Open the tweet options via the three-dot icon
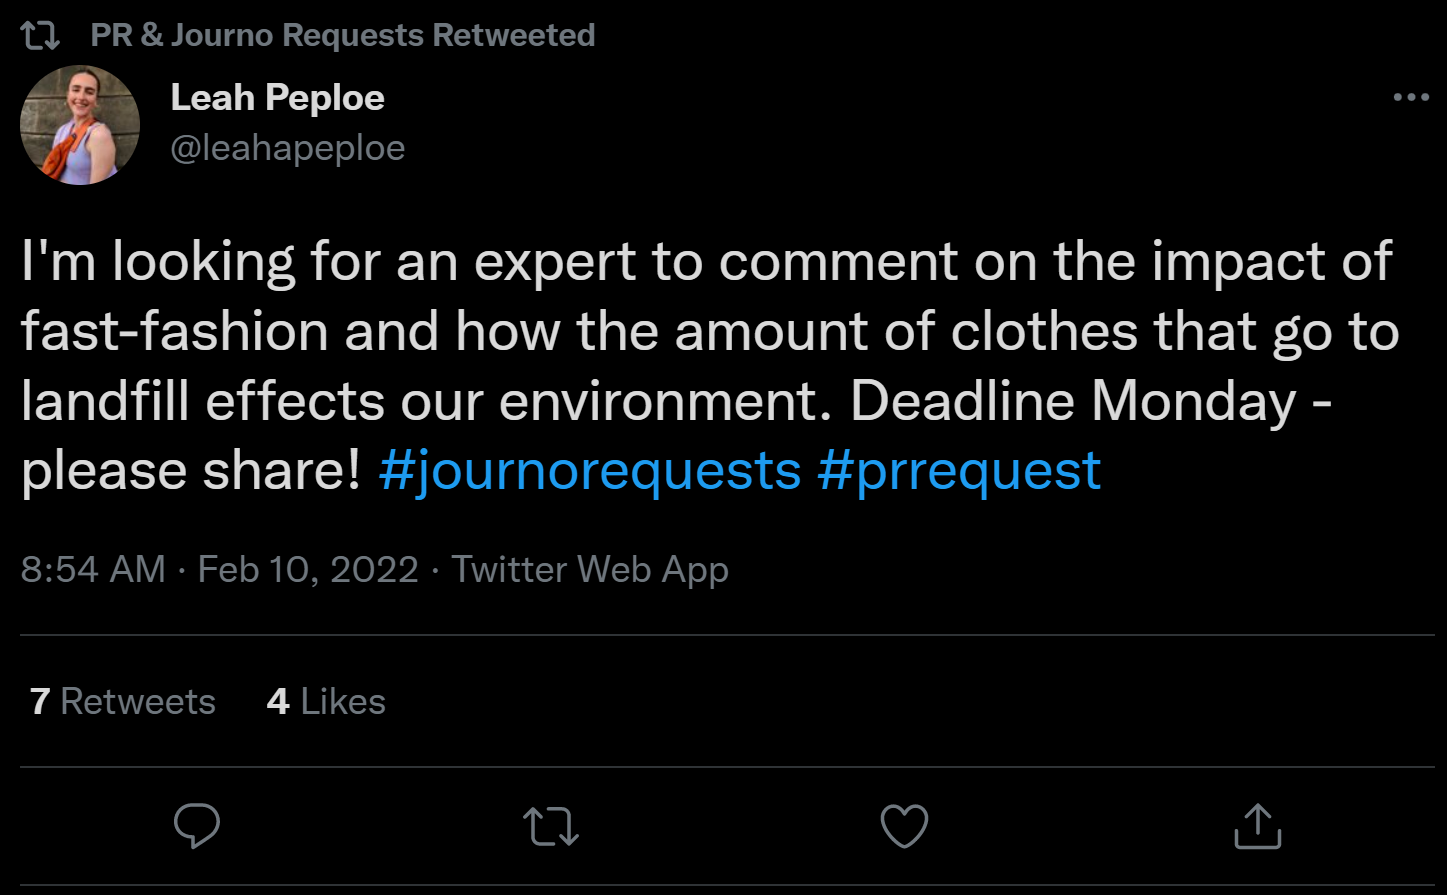The height and width of the screenshot is (895, 1447). coord(1411,95)
